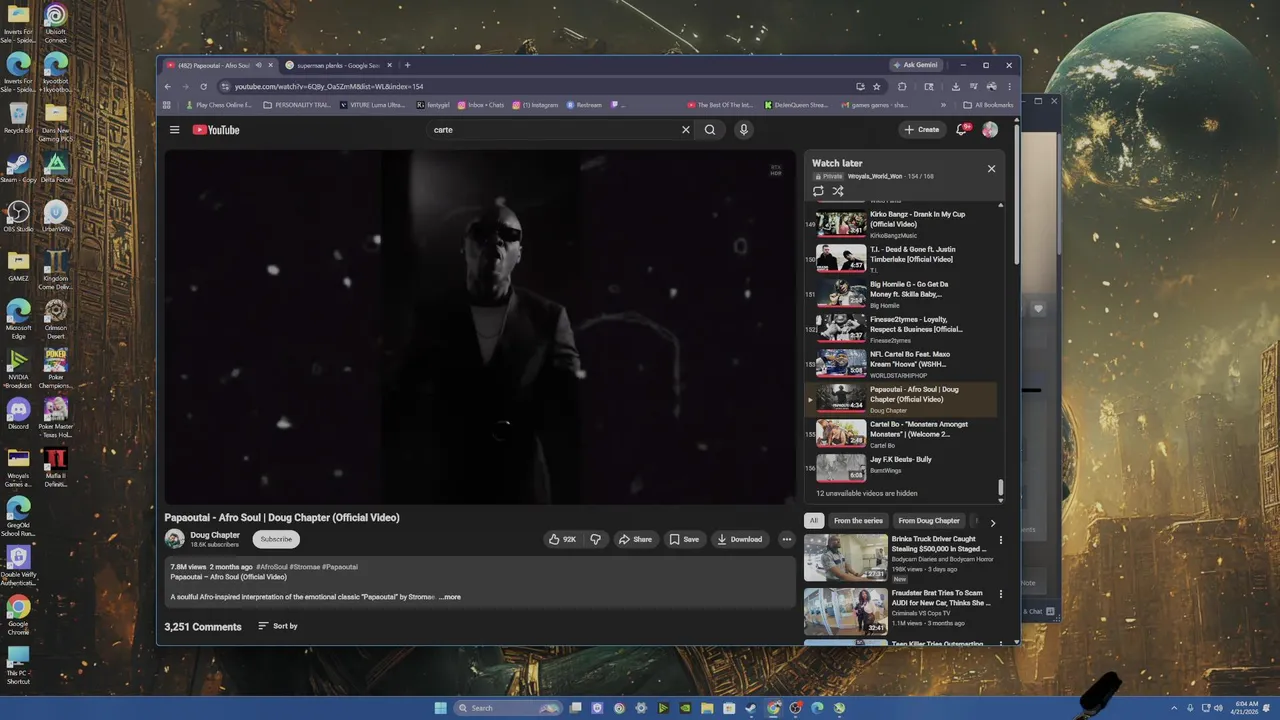Clear the search box text 'carte'

[686, 130]
